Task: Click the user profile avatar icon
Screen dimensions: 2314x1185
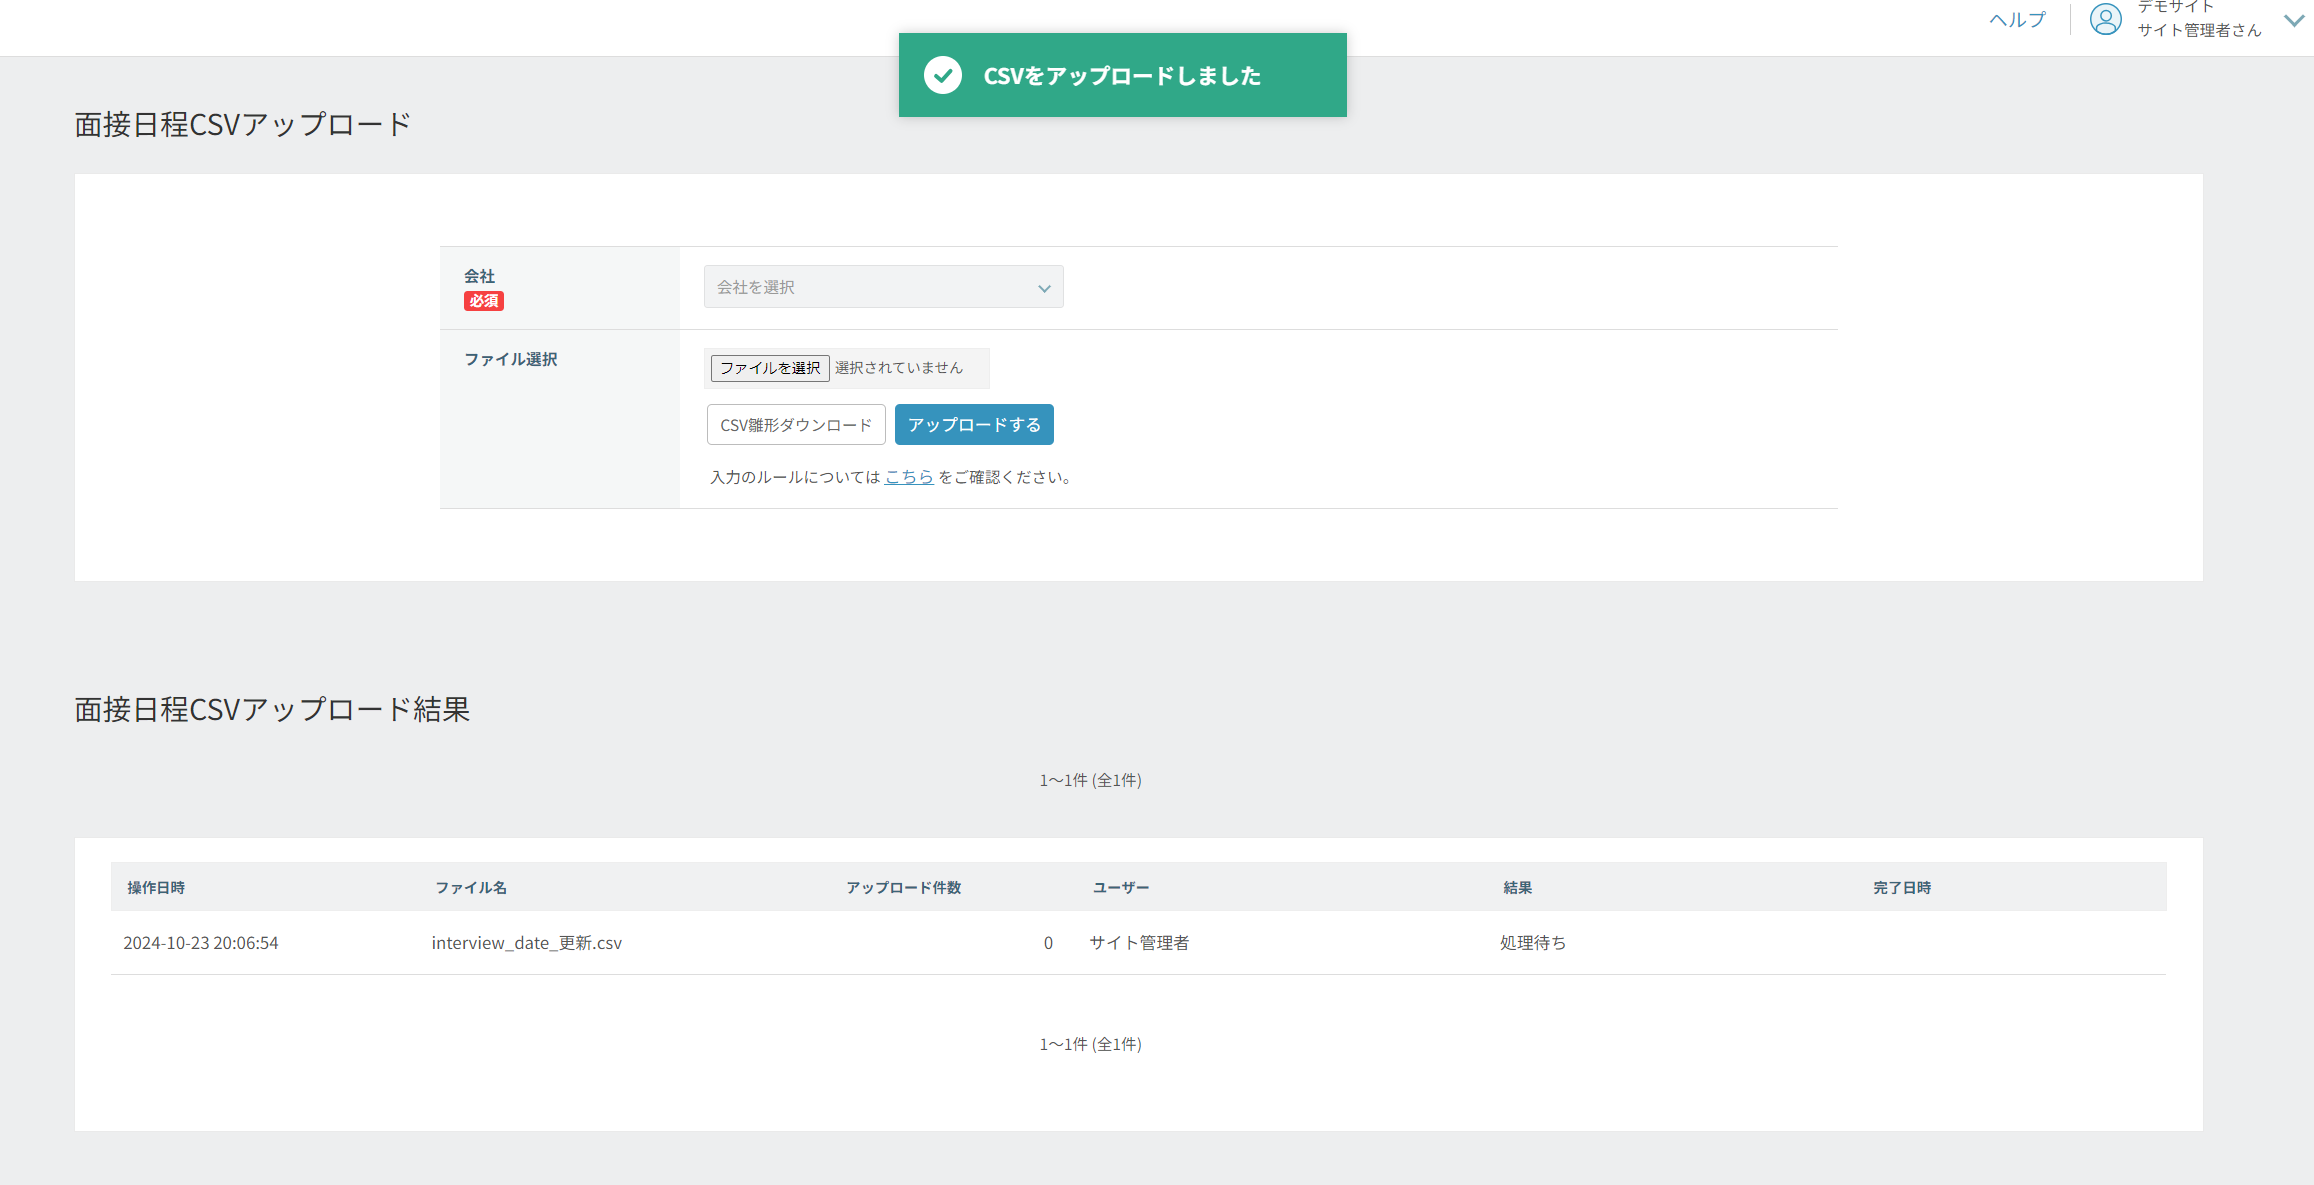Action: [2105, 20]
